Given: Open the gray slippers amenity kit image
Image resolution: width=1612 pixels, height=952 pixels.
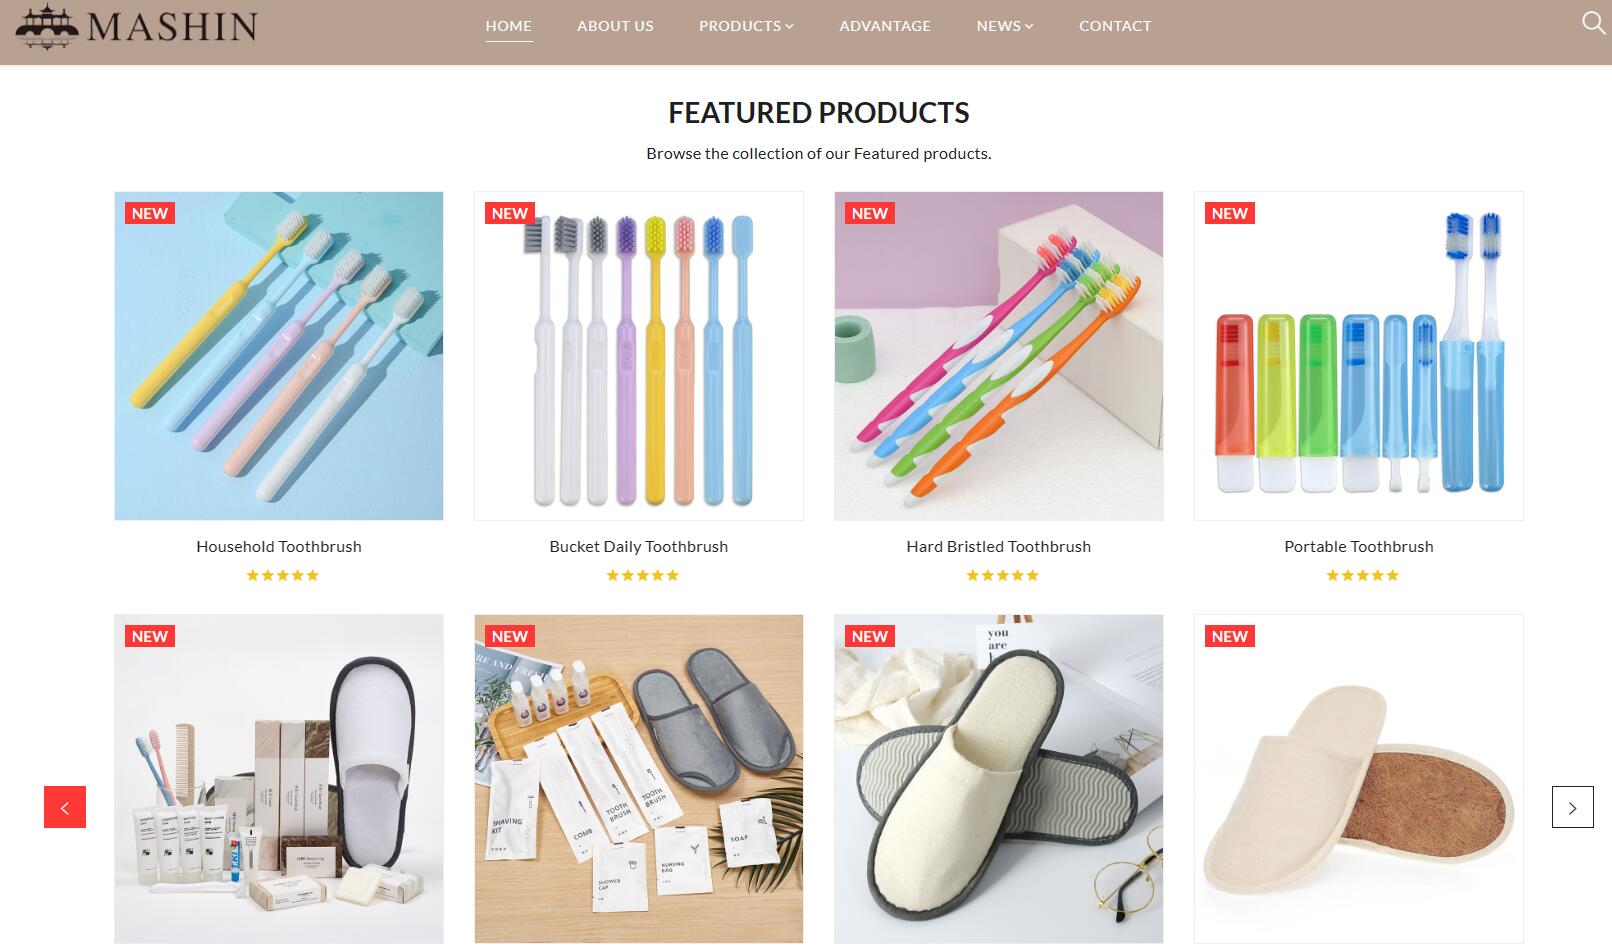Looking at the screenshot, I should [639, 779].
